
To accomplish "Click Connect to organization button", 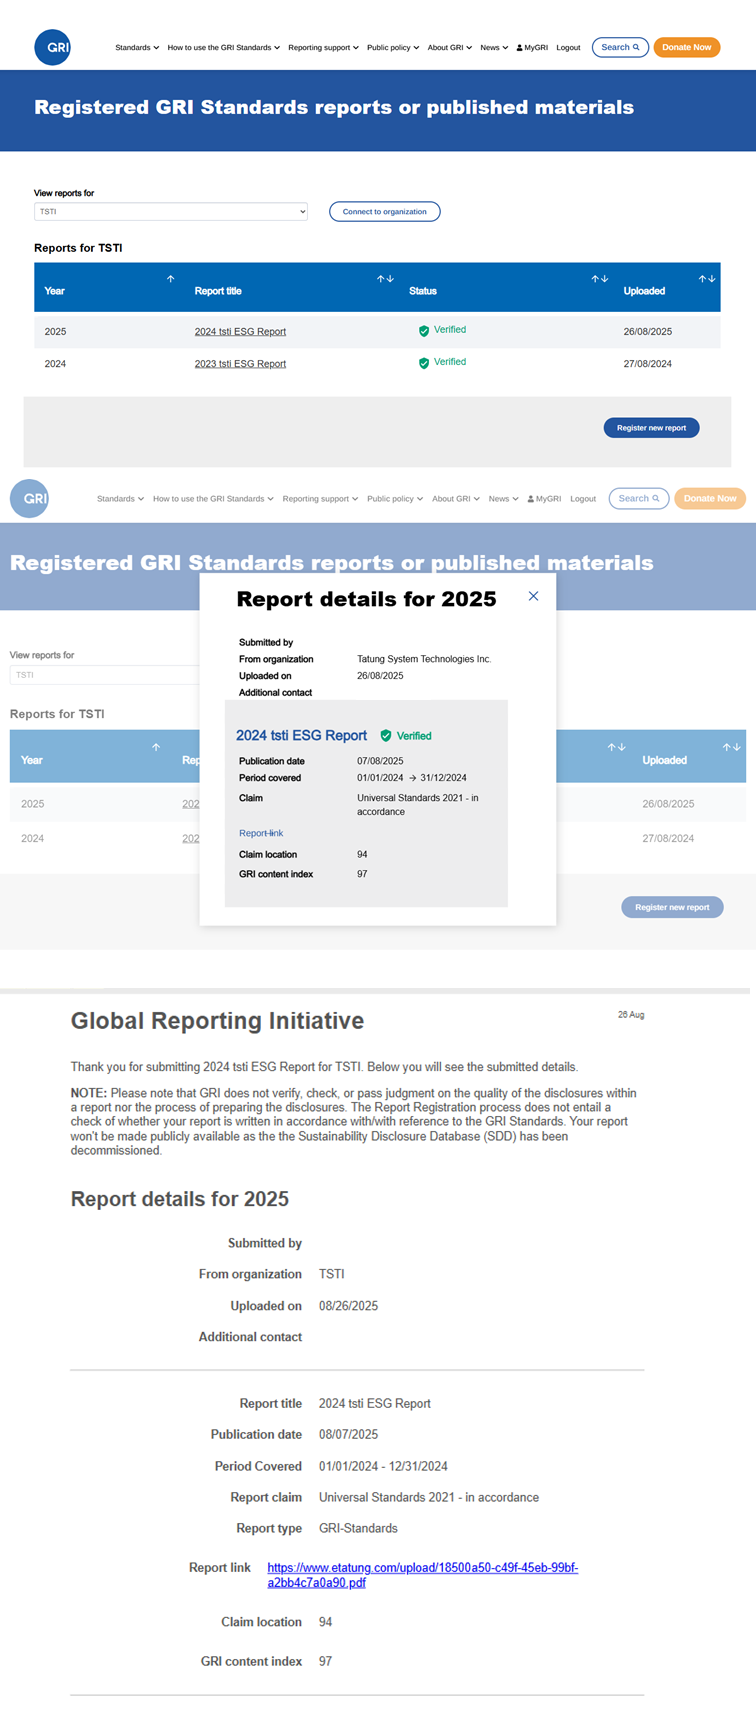I will pos(385,211).
